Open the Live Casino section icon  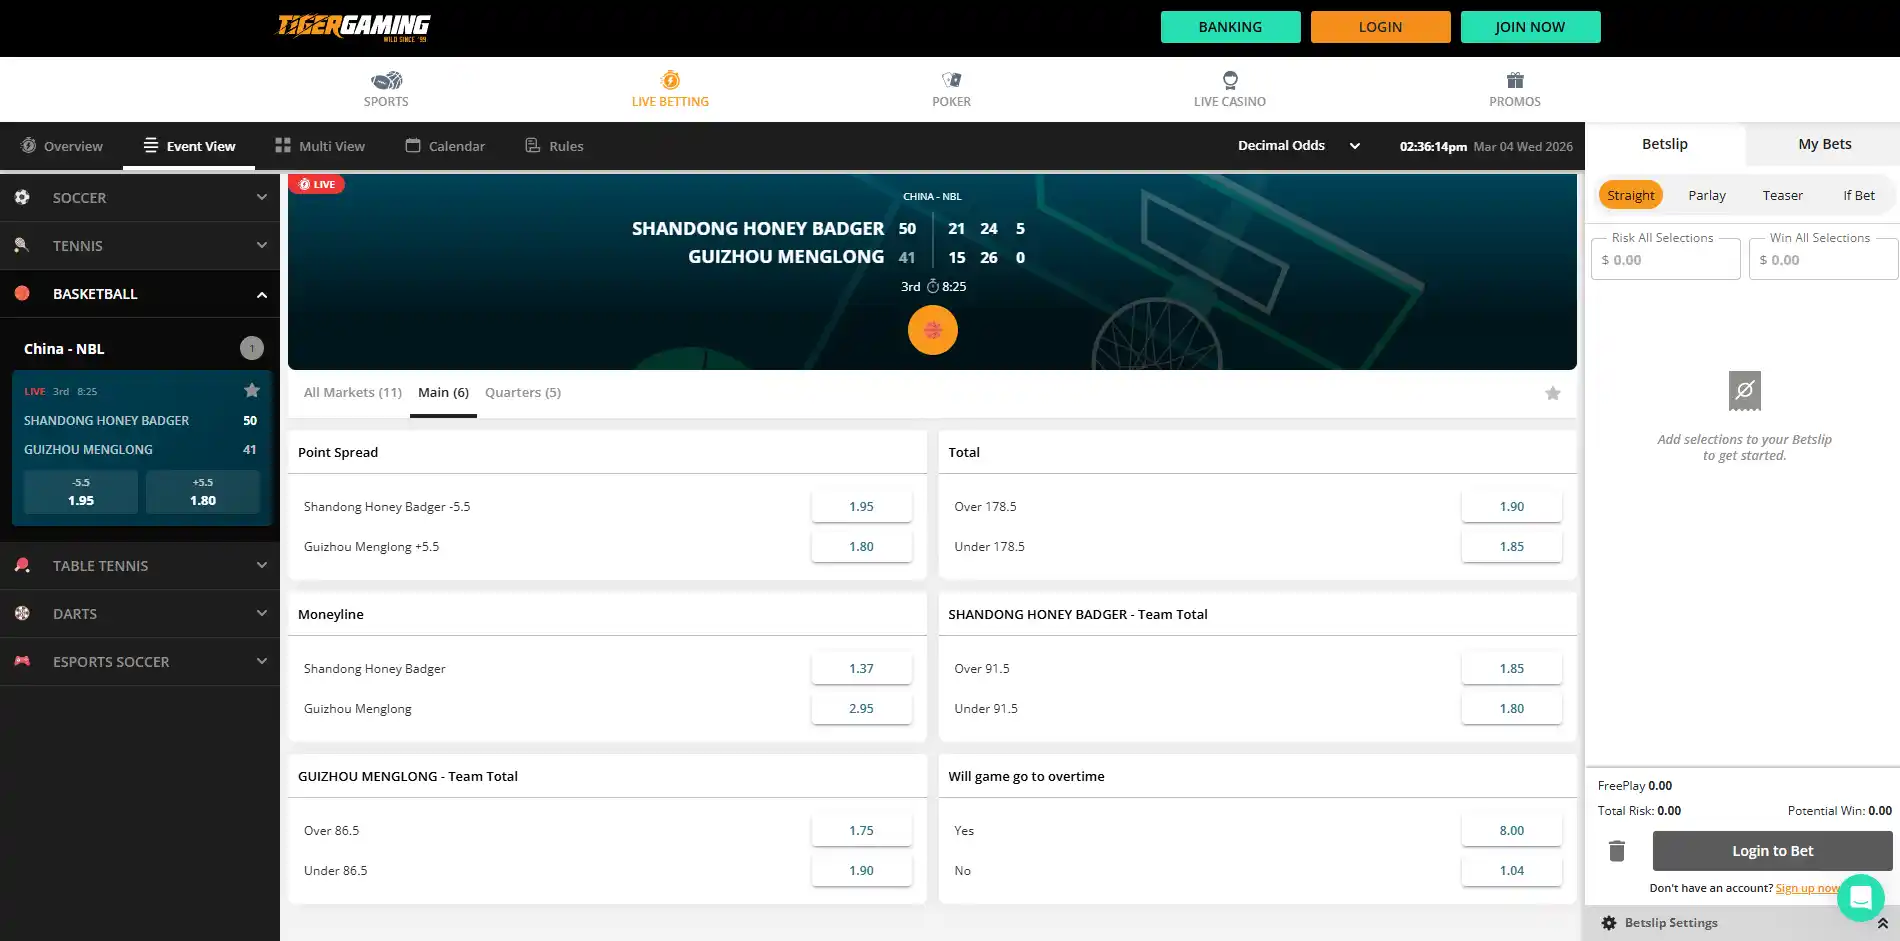point(1230,80)
